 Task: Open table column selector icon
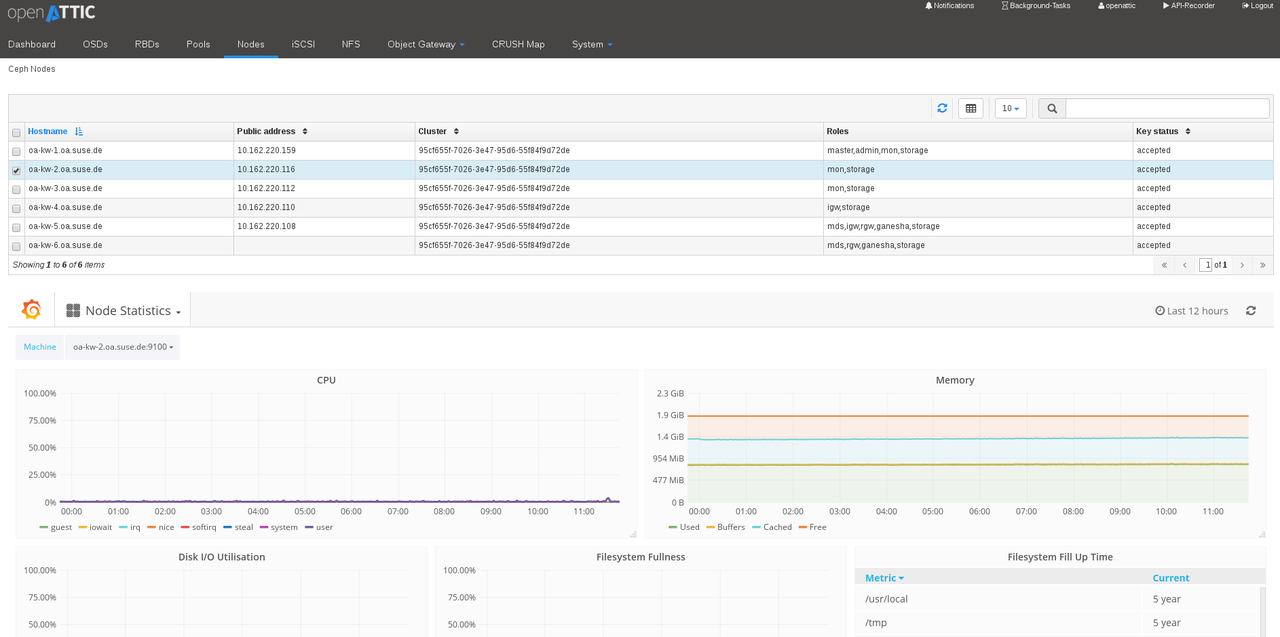[x=970, y=108]
